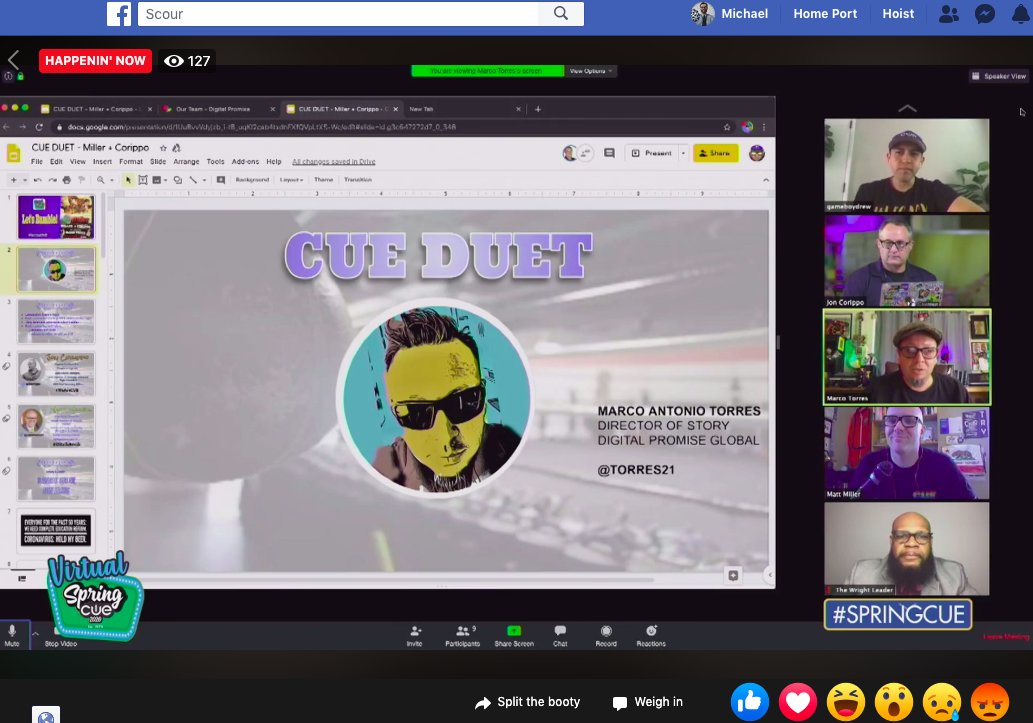This screenshot has height=723, width=1033.
Task: Click the Paint format icon in Slides toolbar
Action: [82, 180]
